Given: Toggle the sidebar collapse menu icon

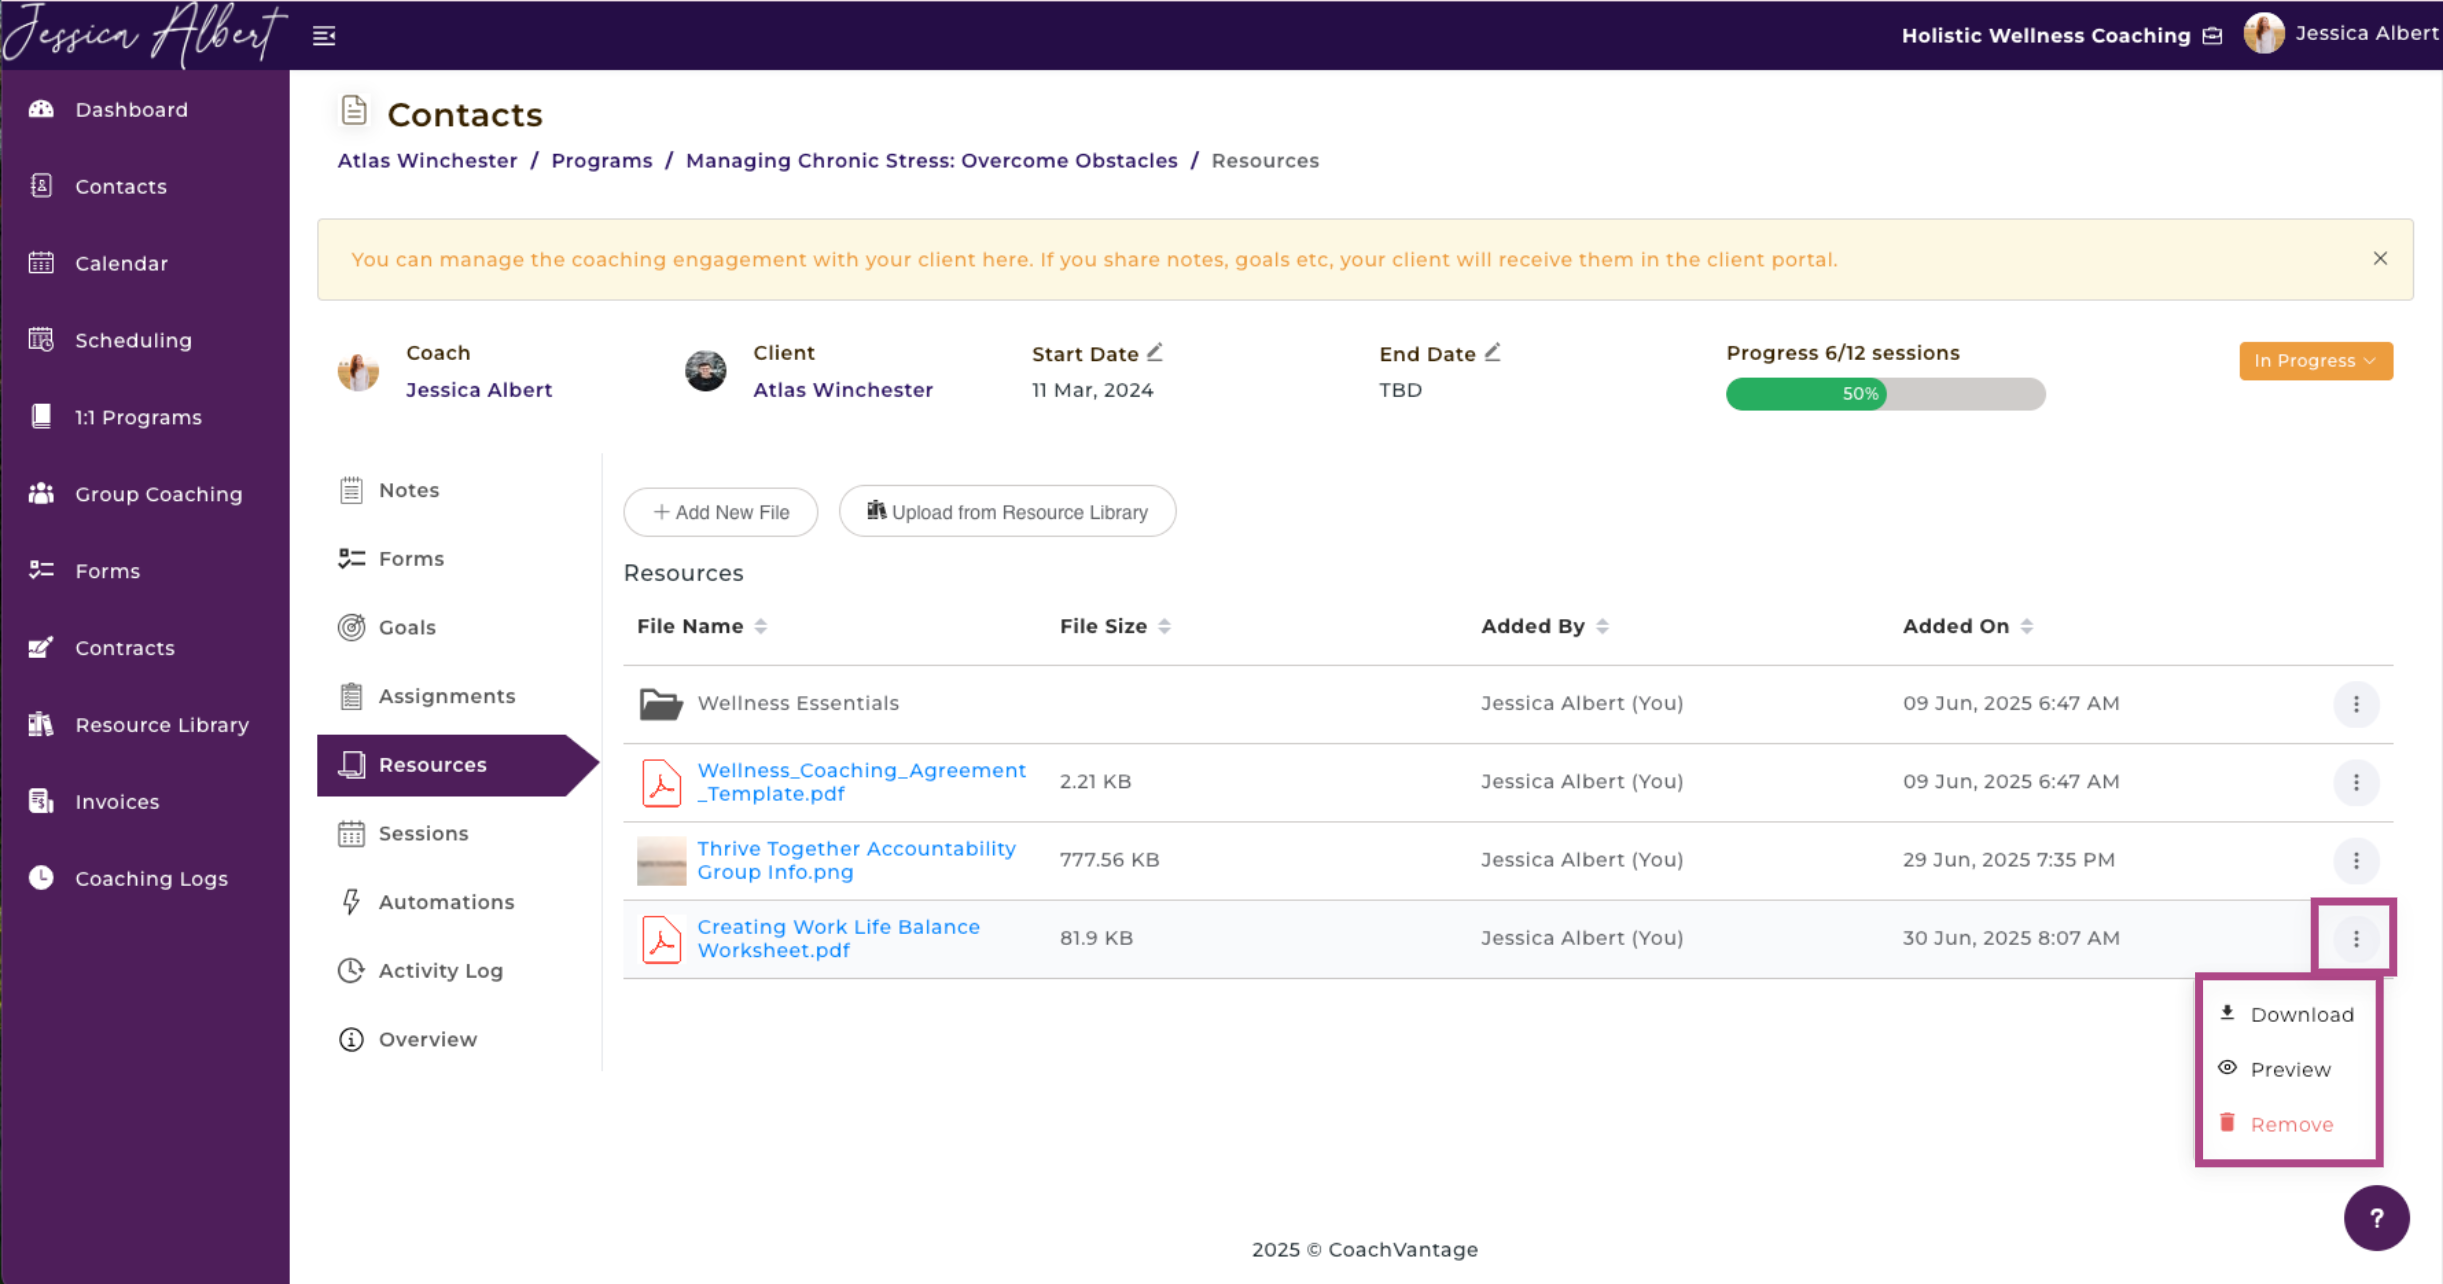Looking at the screenshot, I should pos(324,36).
